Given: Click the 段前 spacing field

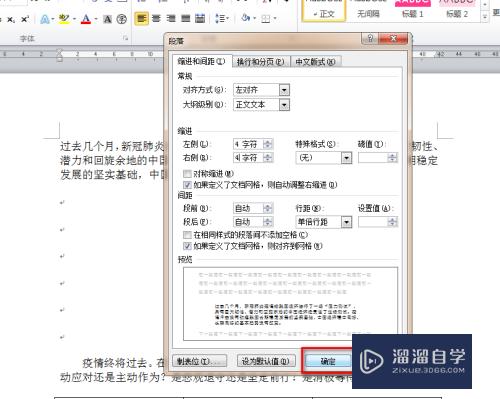Looking at the screenshot, I should (x=248, y=208).
